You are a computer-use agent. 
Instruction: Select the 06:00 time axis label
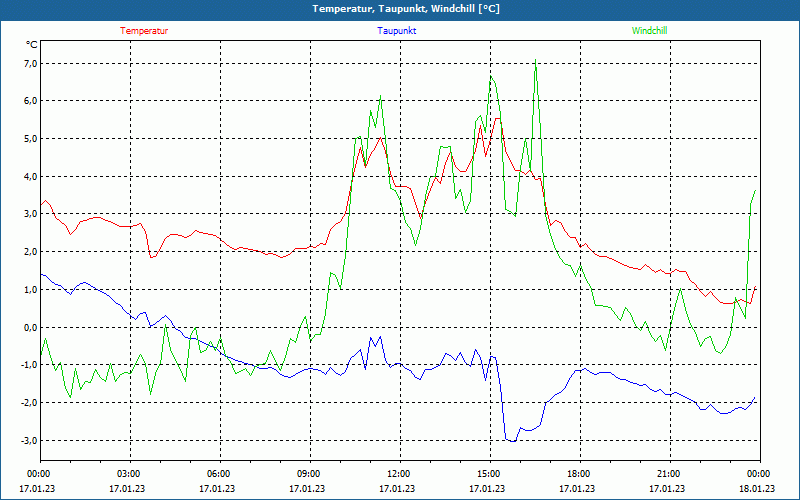coord(218,474)
